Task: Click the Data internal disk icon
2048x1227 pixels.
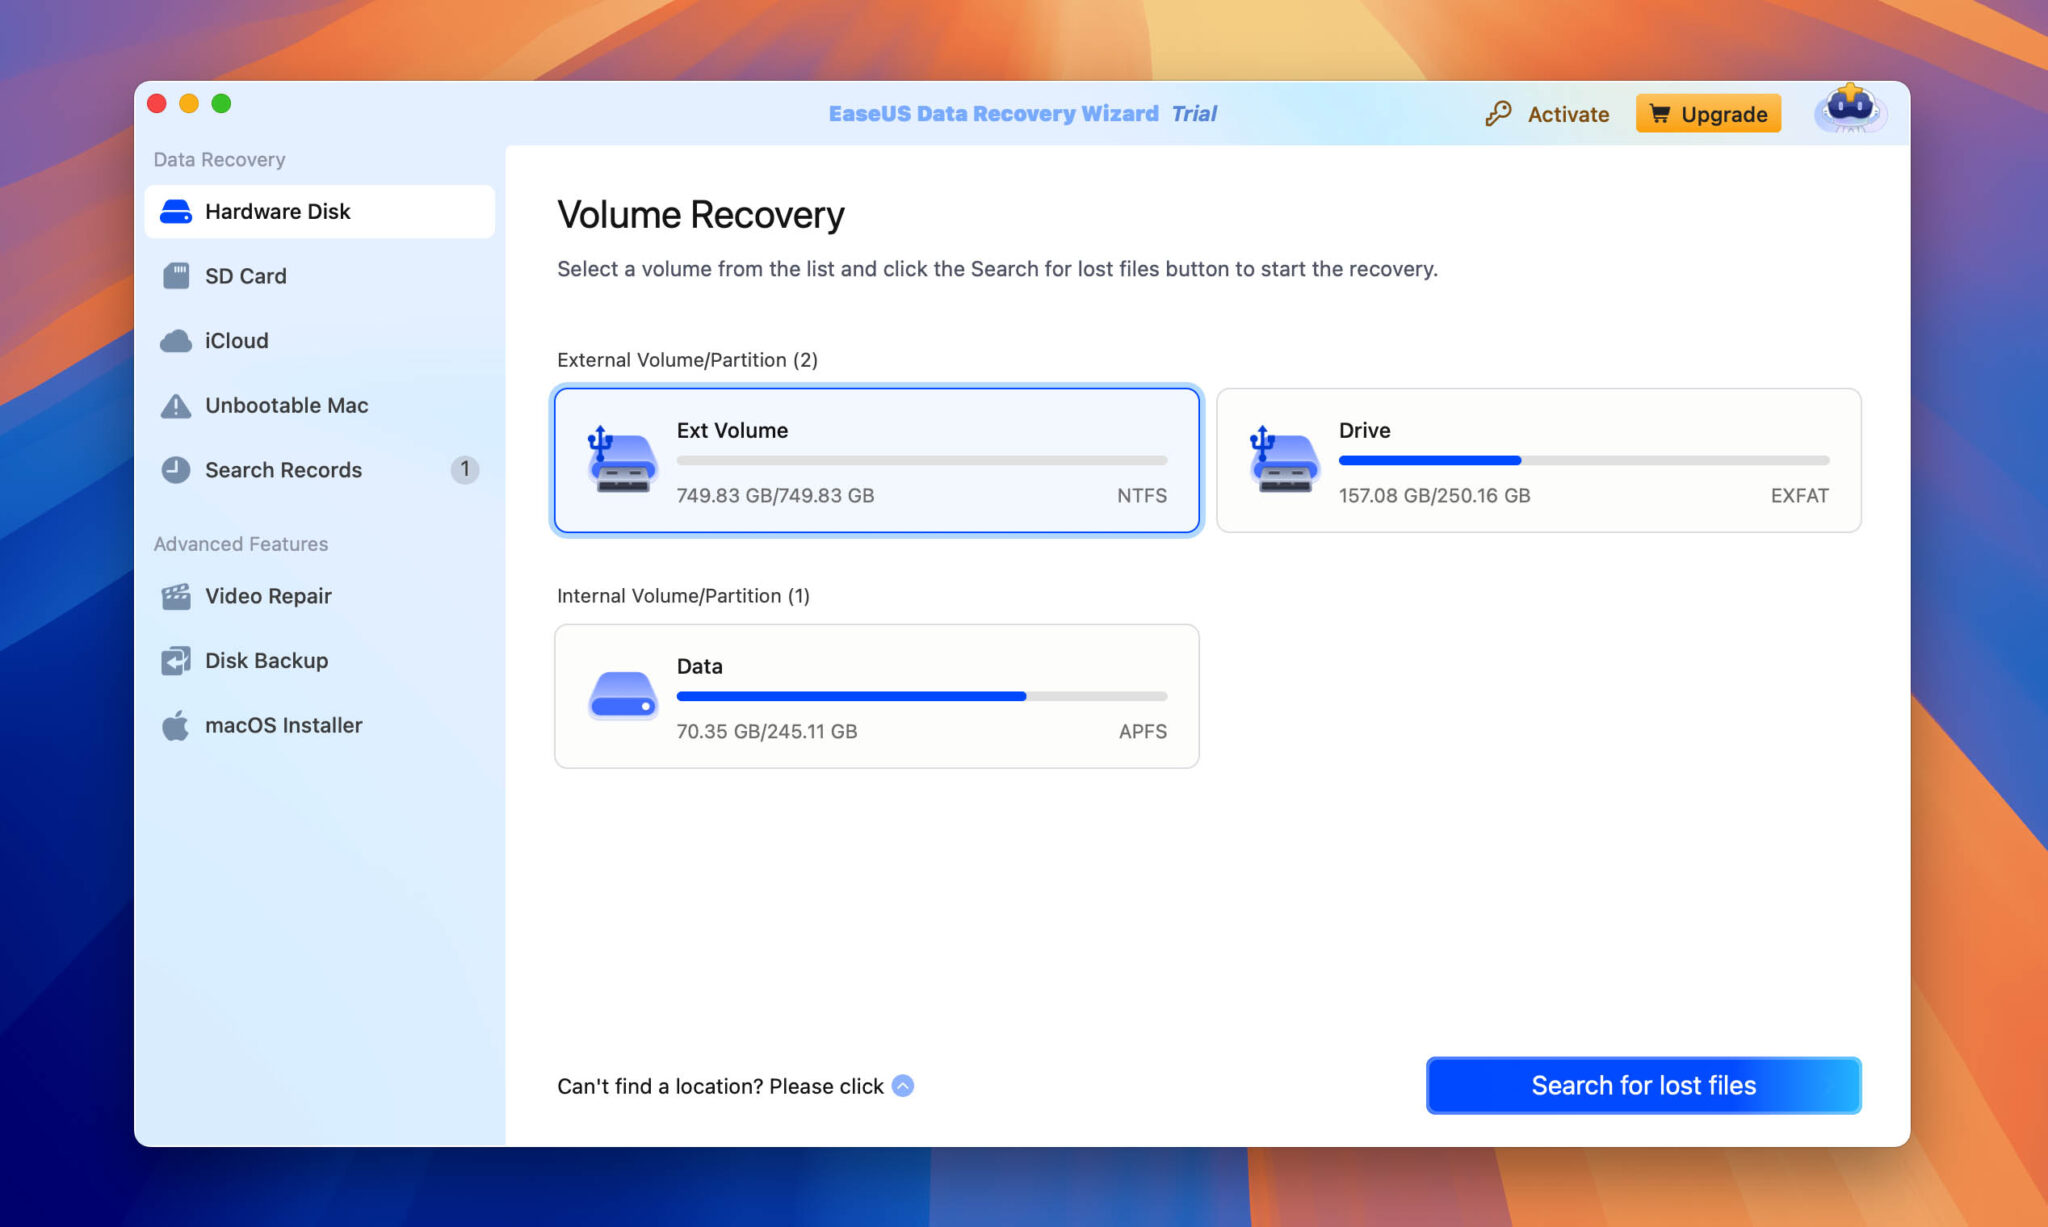Action: click(622, 696)
